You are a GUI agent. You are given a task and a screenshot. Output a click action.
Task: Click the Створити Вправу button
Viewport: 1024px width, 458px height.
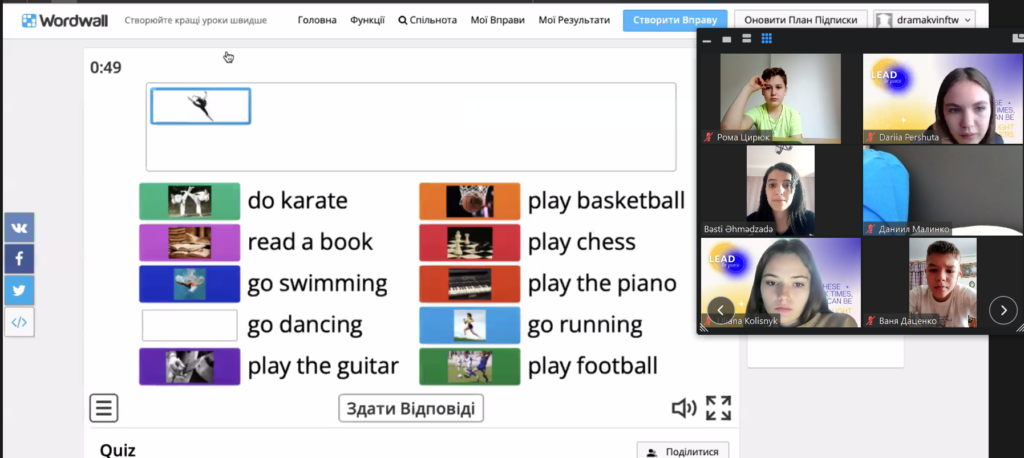675,20
